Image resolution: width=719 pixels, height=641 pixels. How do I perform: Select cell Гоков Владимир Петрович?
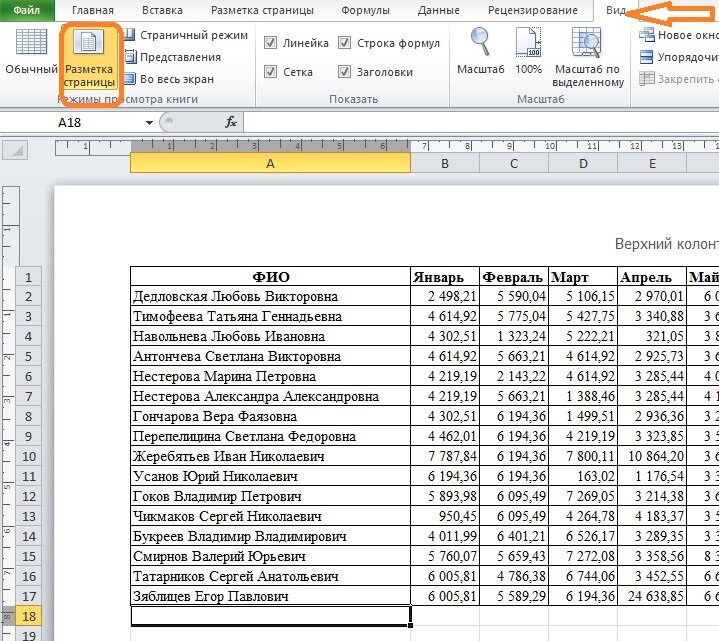click(x=271, y=497)
